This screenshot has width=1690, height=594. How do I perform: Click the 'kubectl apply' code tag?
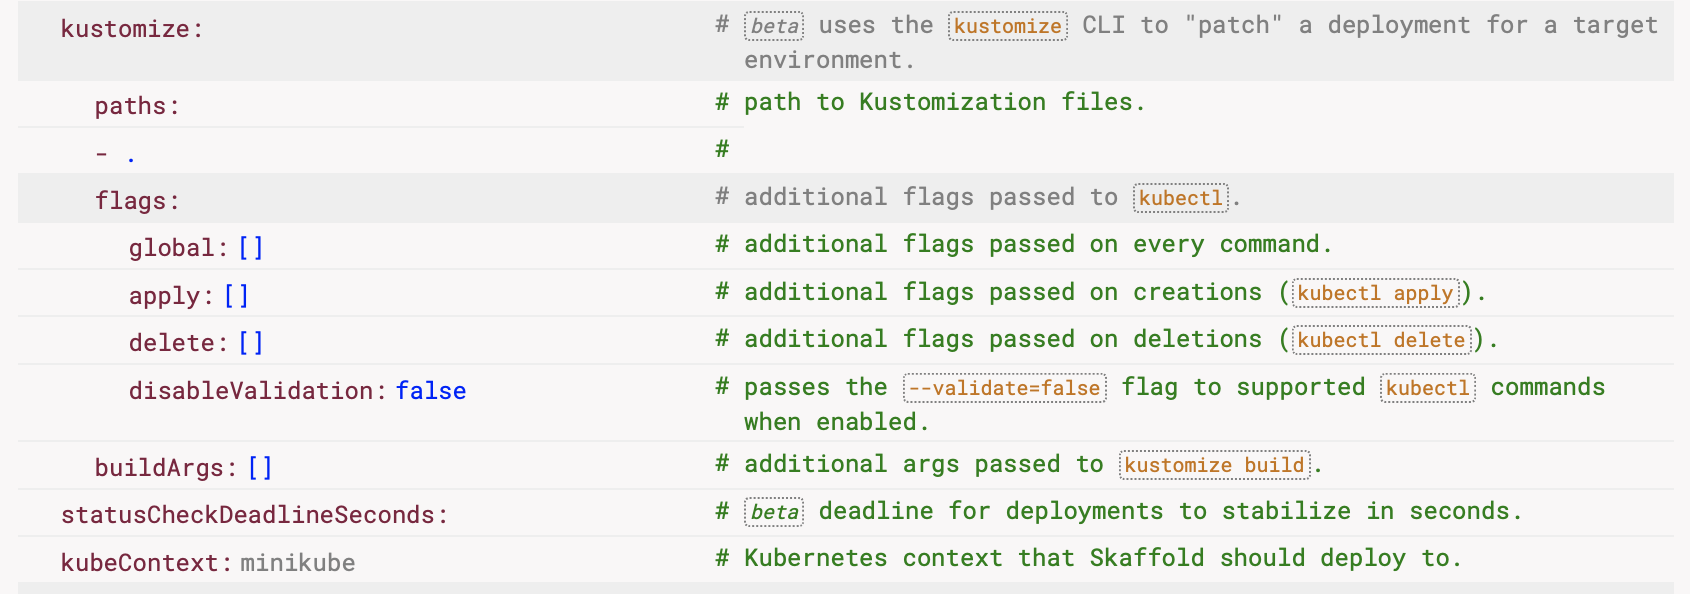(x=1375, y=293)
